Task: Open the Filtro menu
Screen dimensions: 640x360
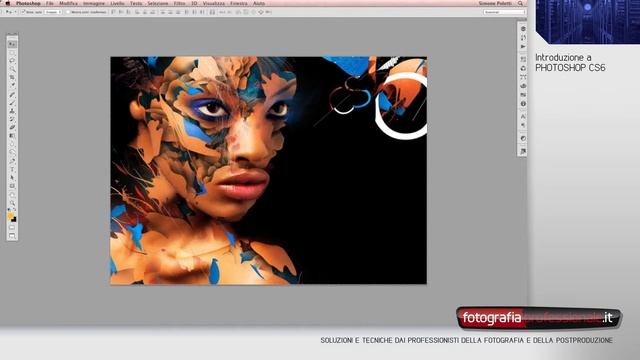Action: coord(179,3)
